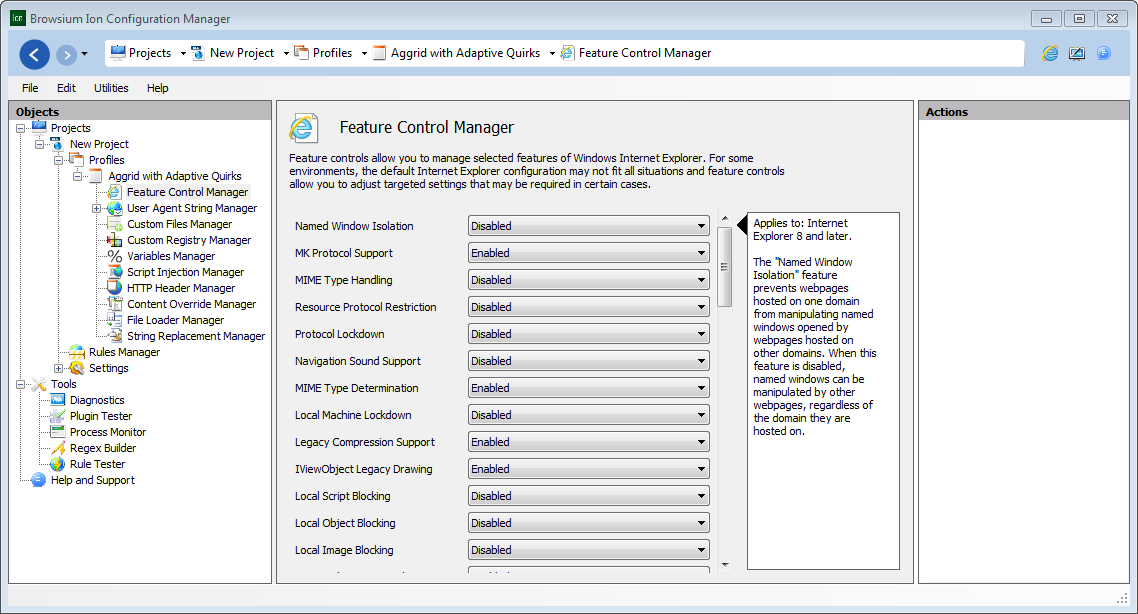1138x614 pixels.
Task: Open Named Window Isolation dropdown
Action: [x=589, y=226]
